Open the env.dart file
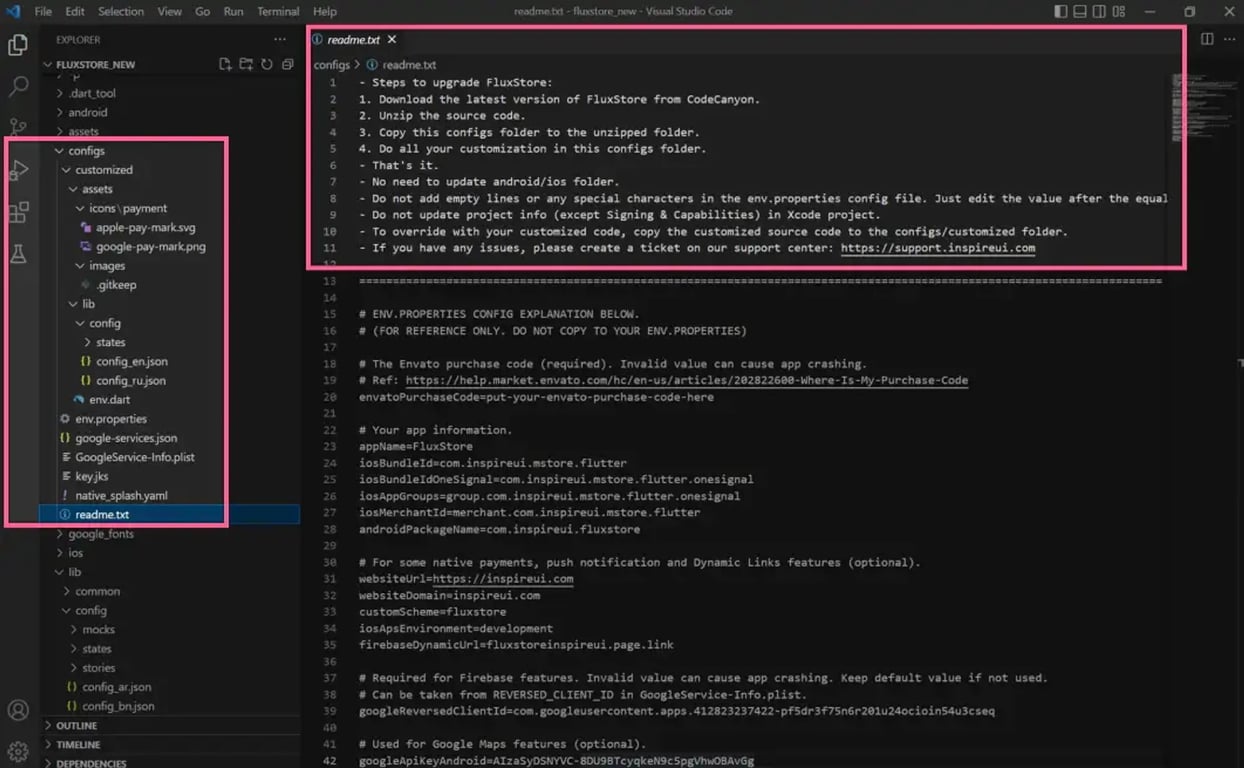 coord(109,400)
